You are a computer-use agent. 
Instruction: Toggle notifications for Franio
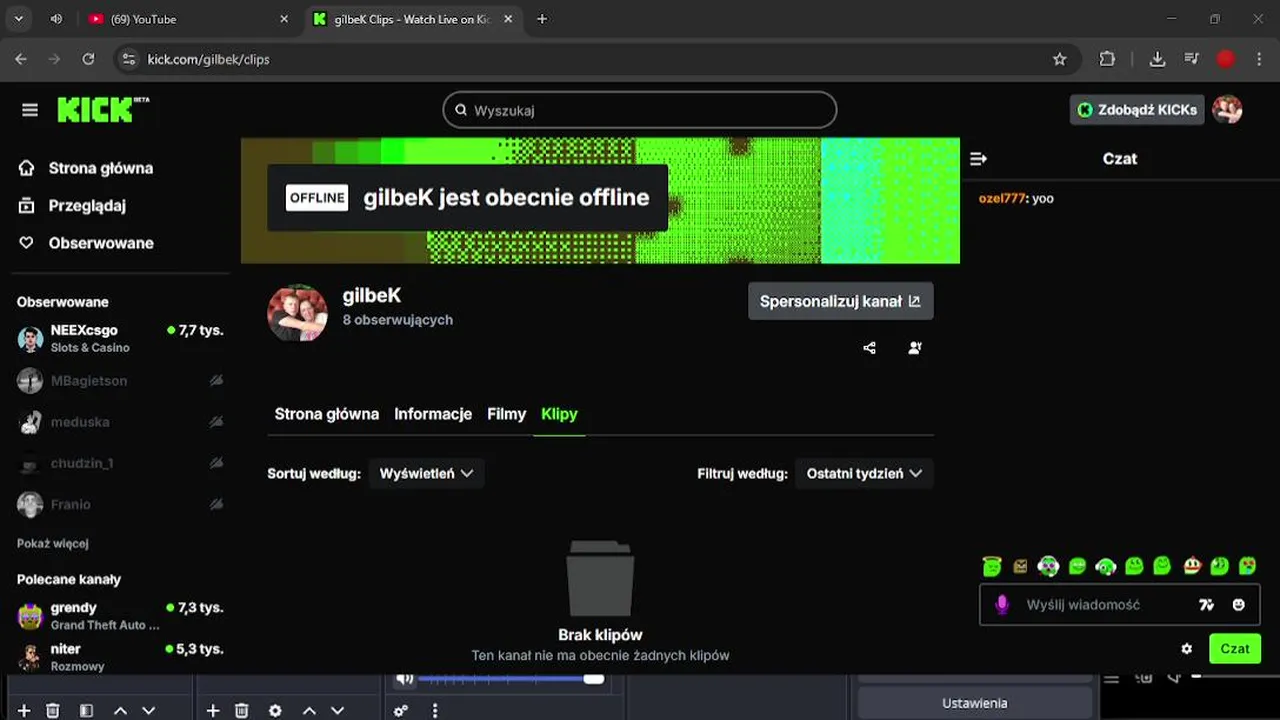click(216, 505)
